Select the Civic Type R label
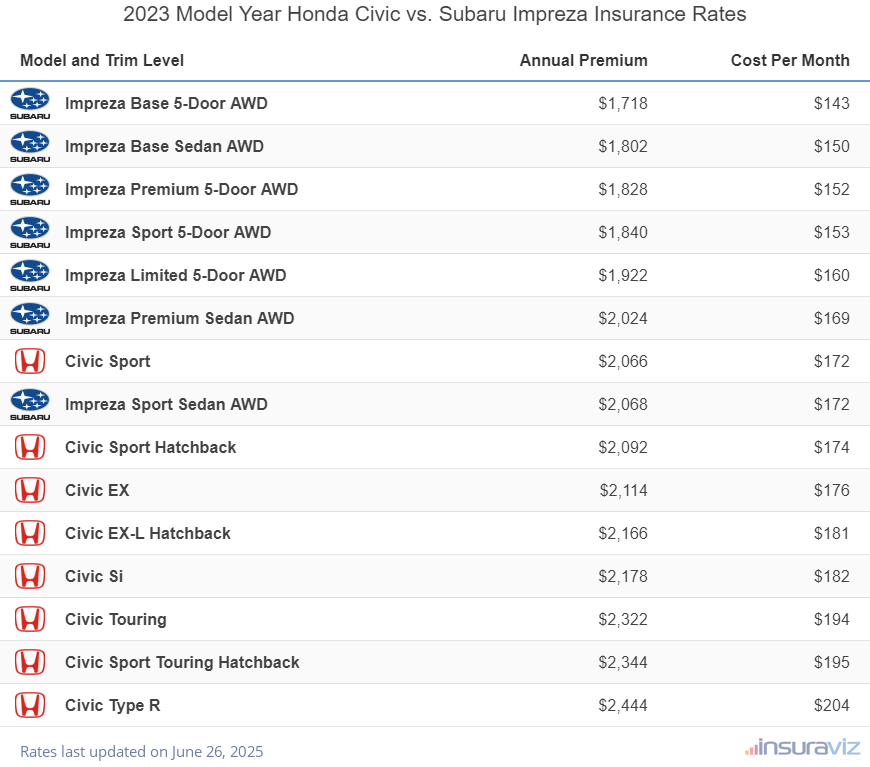The image size is (870, 767). 113,705
